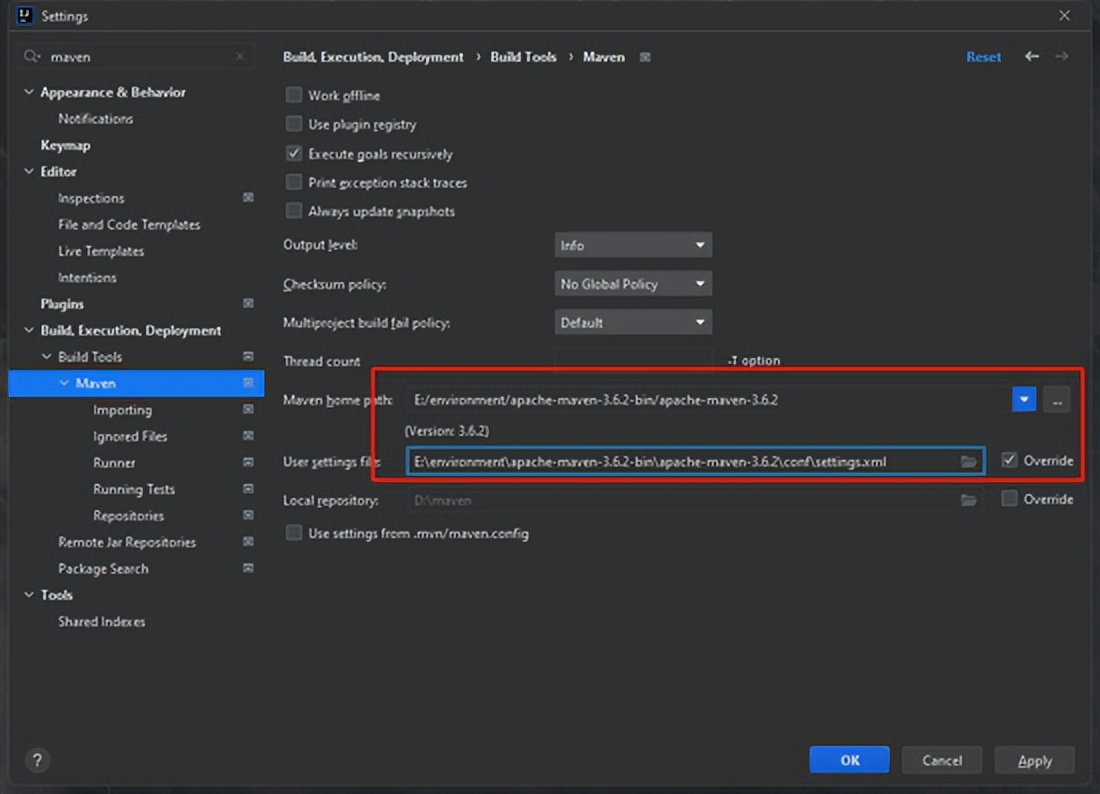Click Build Tools breadcrumb

click(523, 57)
